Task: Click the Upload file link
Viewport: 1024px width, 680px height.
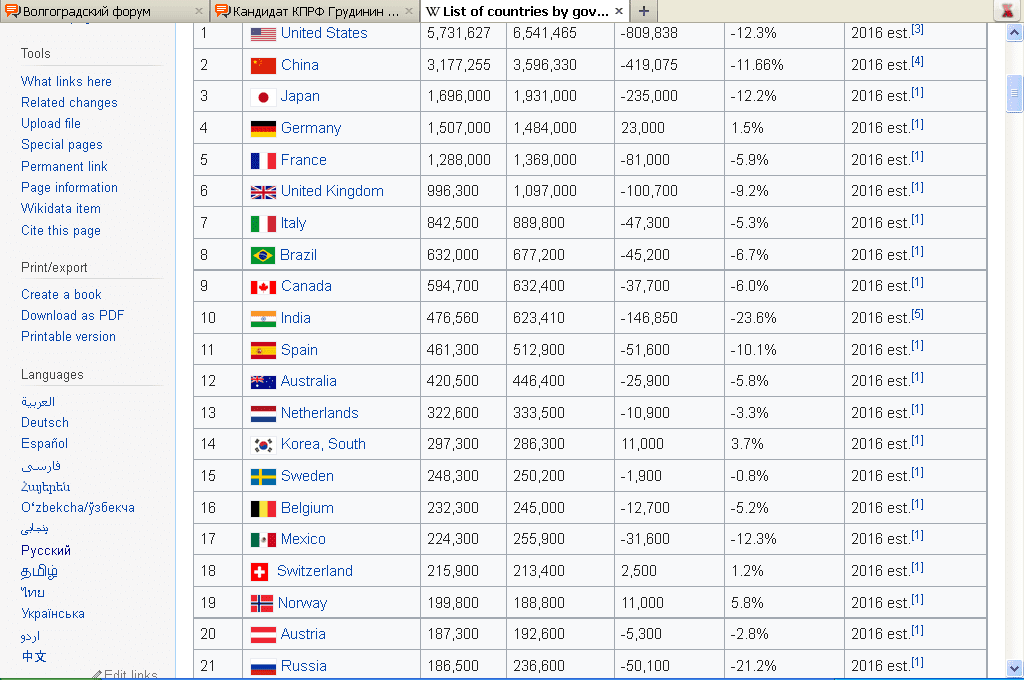Action: click(x=51, y=123)
